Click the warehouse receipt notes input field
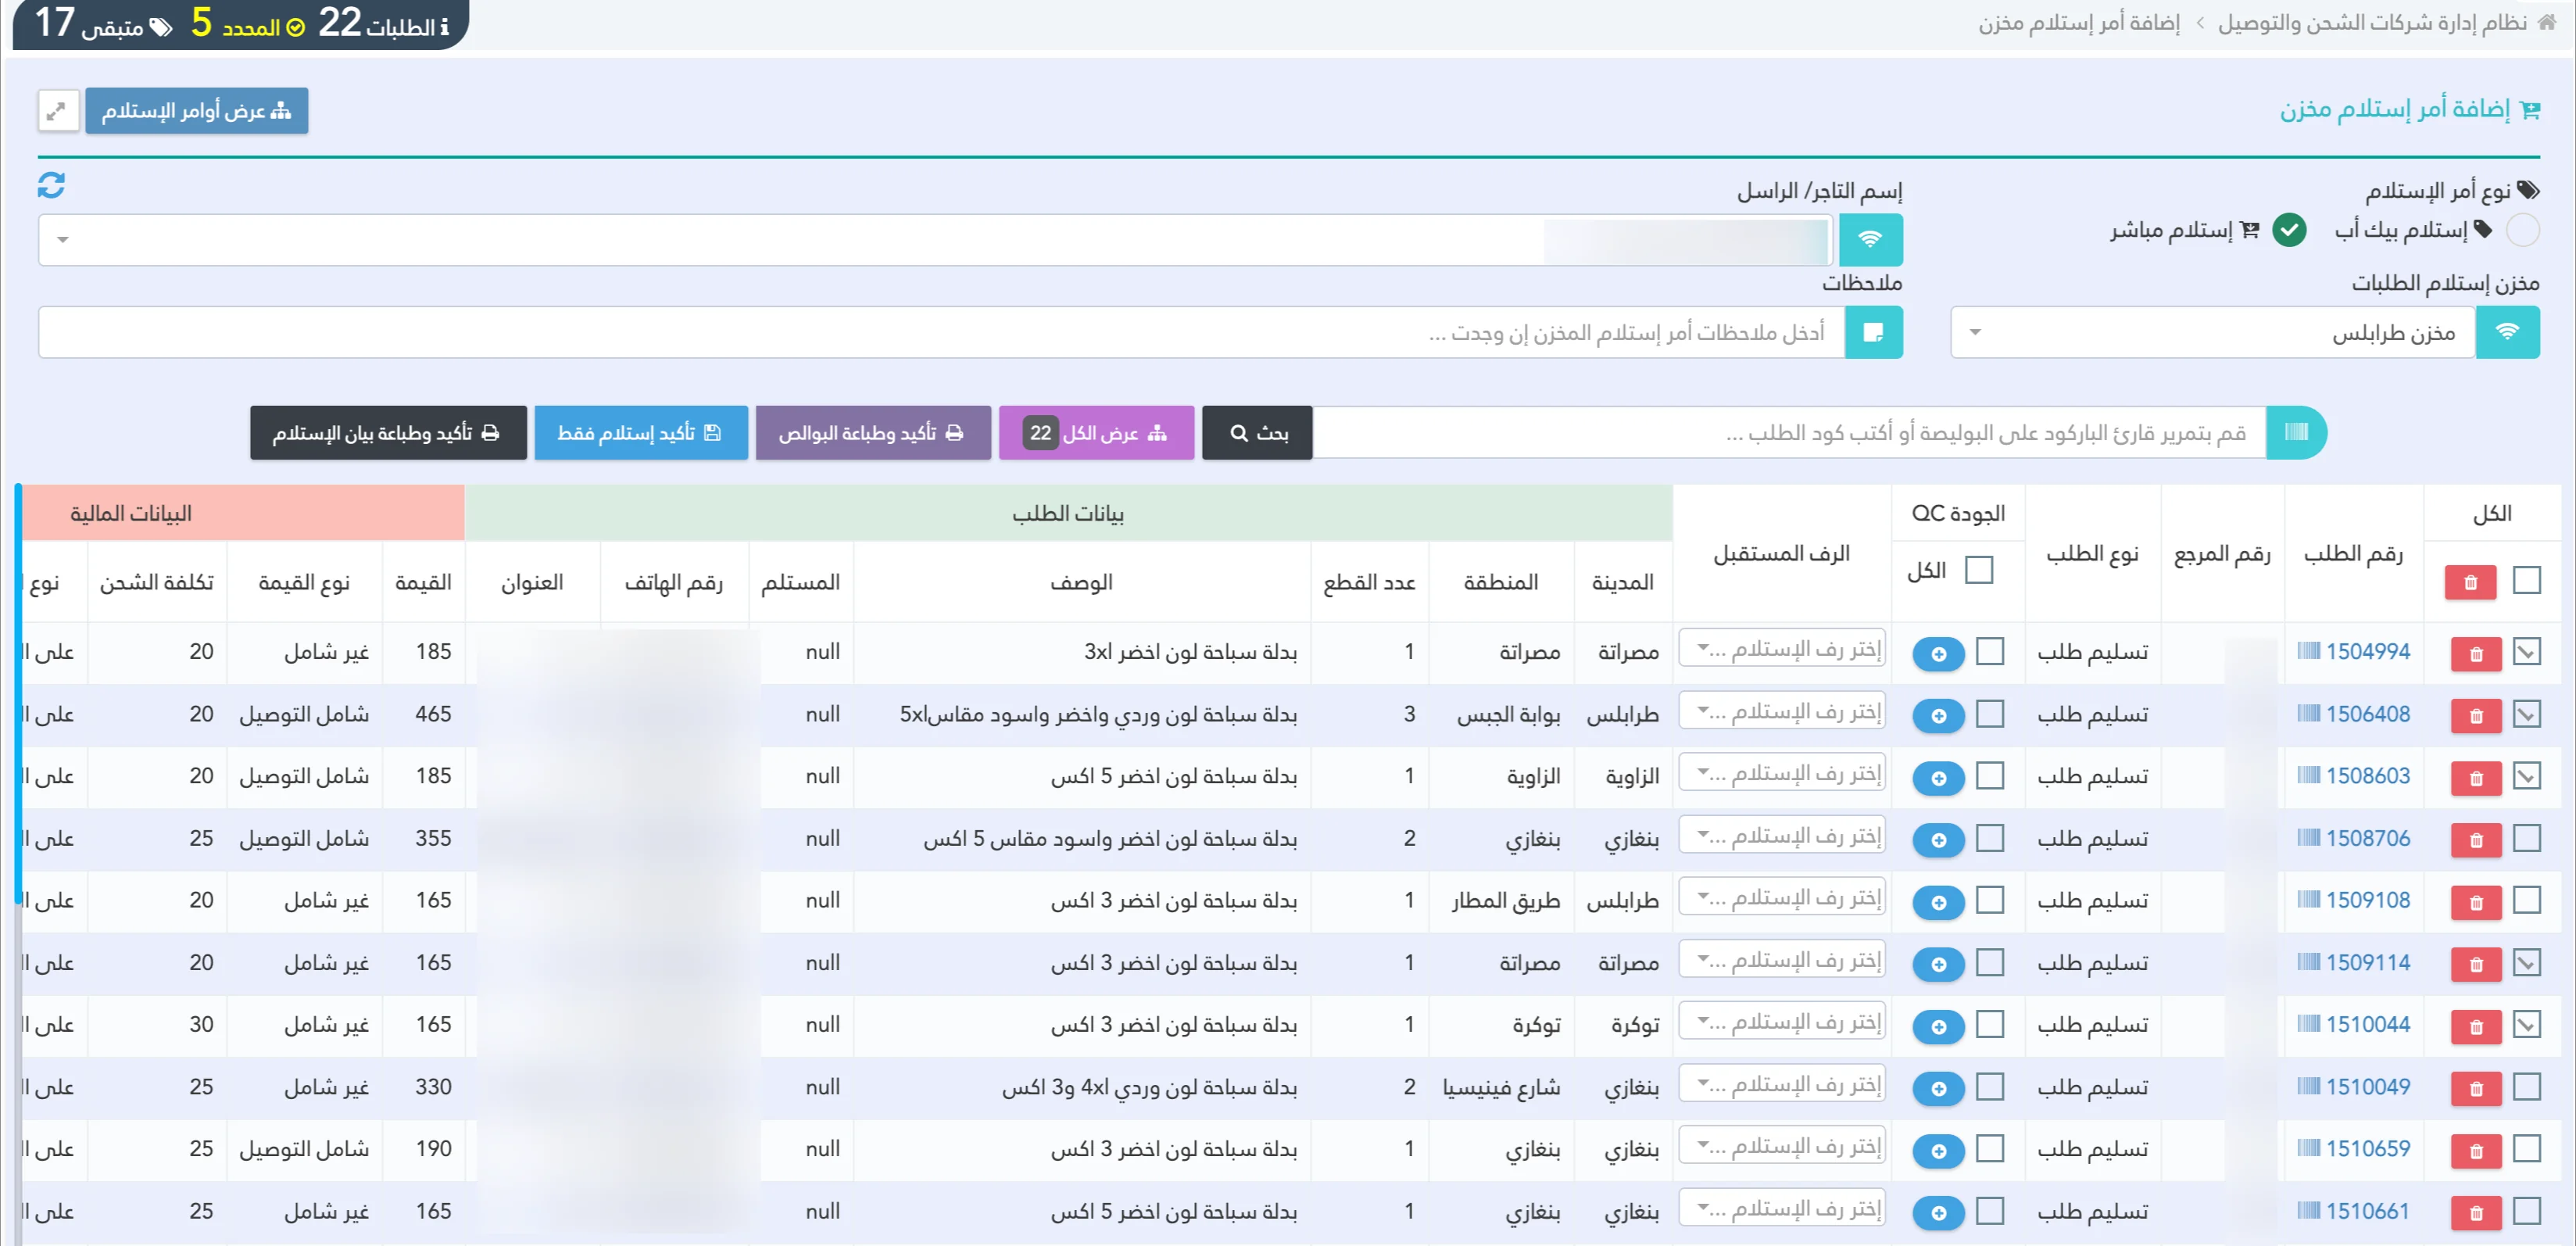 tap(941, 332)
